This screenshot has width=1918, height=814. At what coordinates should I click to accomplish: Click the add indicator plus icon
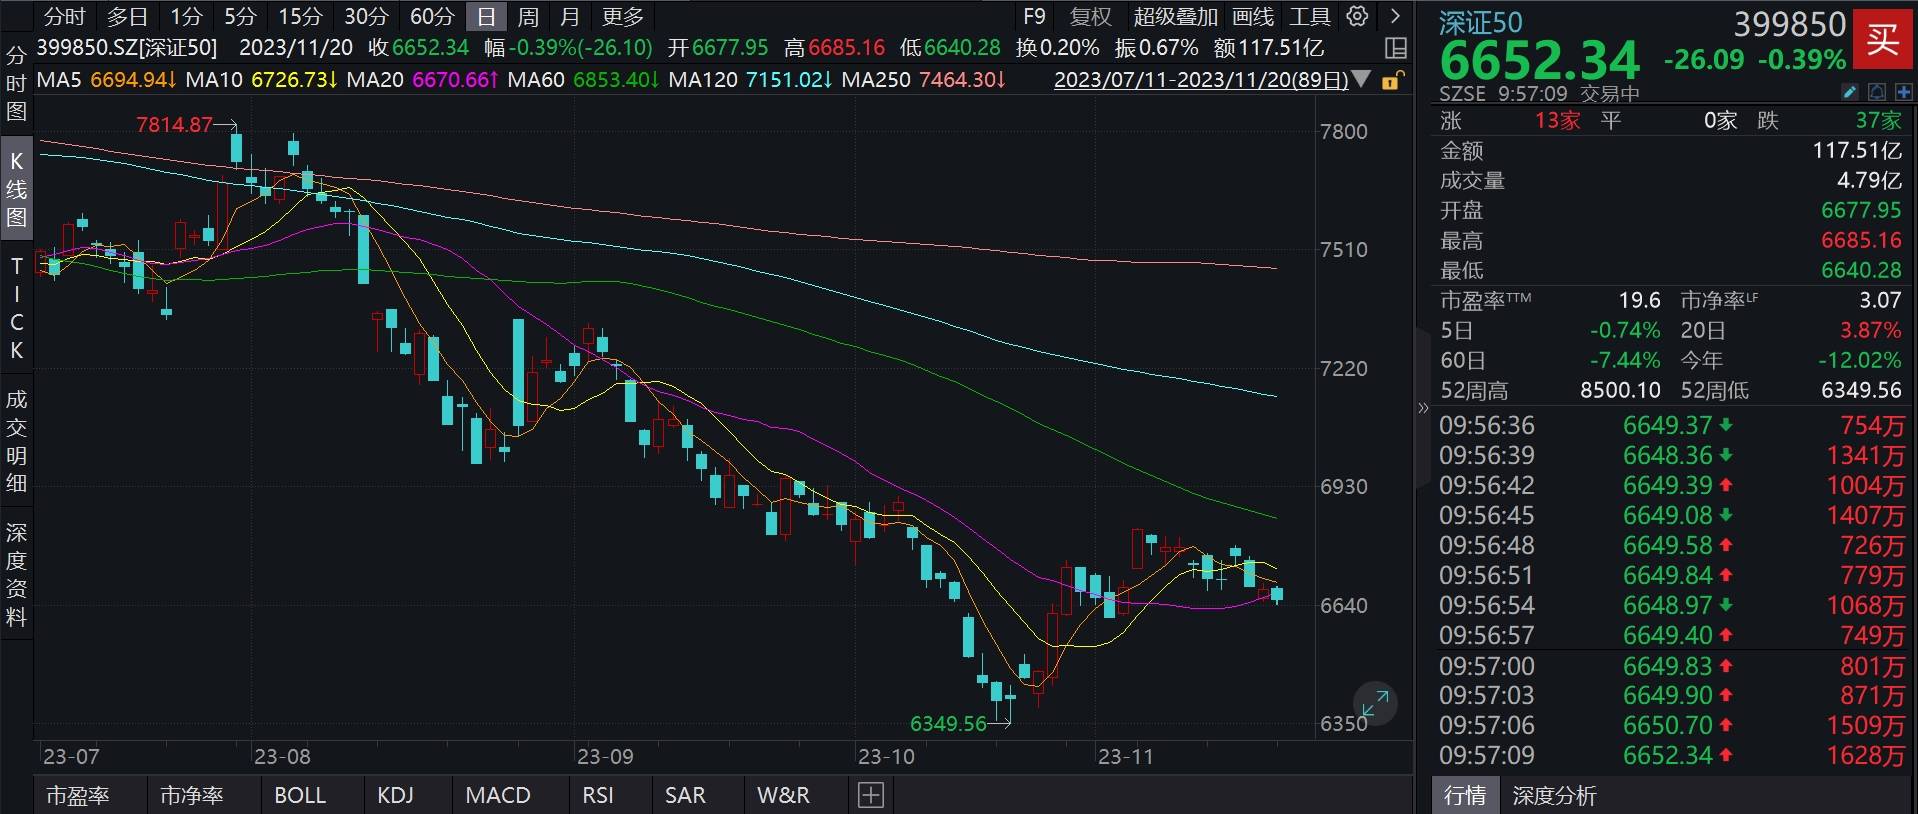click(x=870, y=795)
